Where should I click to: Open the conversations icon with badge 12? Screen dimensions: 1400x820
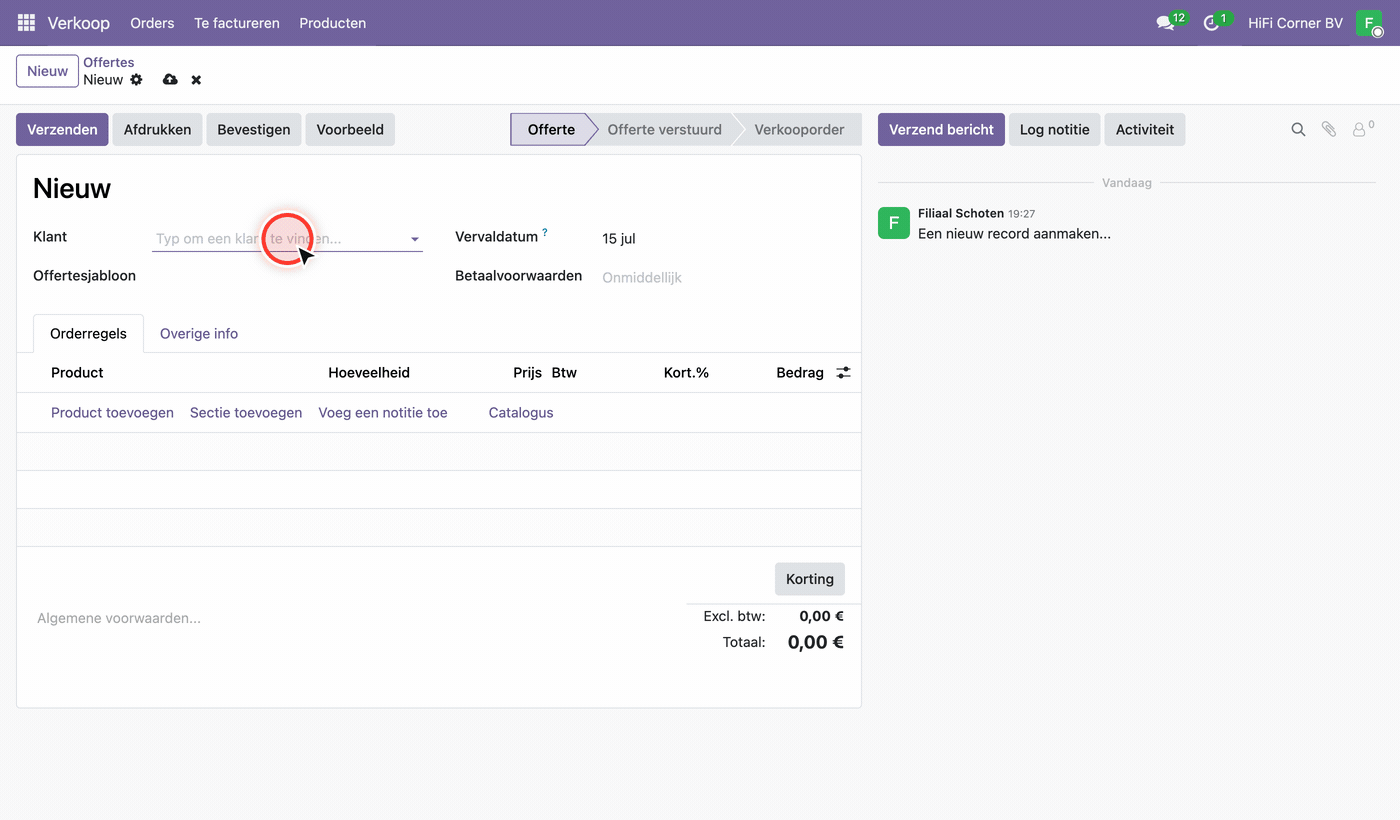[x=1166, y=22]
